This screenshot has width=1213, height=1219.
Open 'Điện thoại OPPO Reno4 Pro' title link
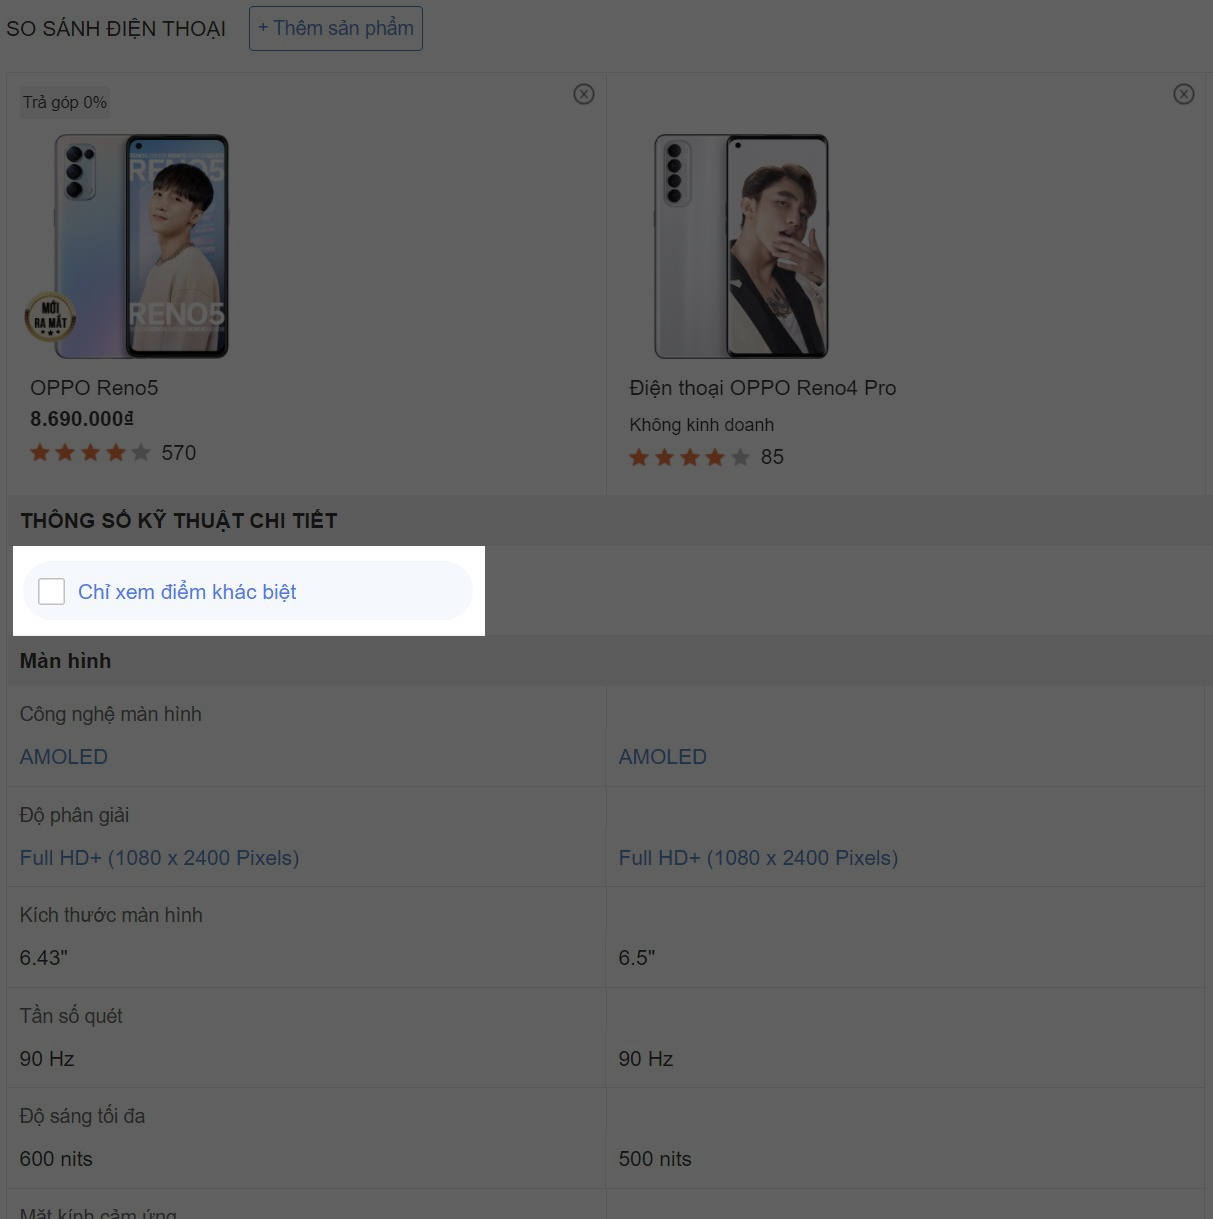point(762,388)
